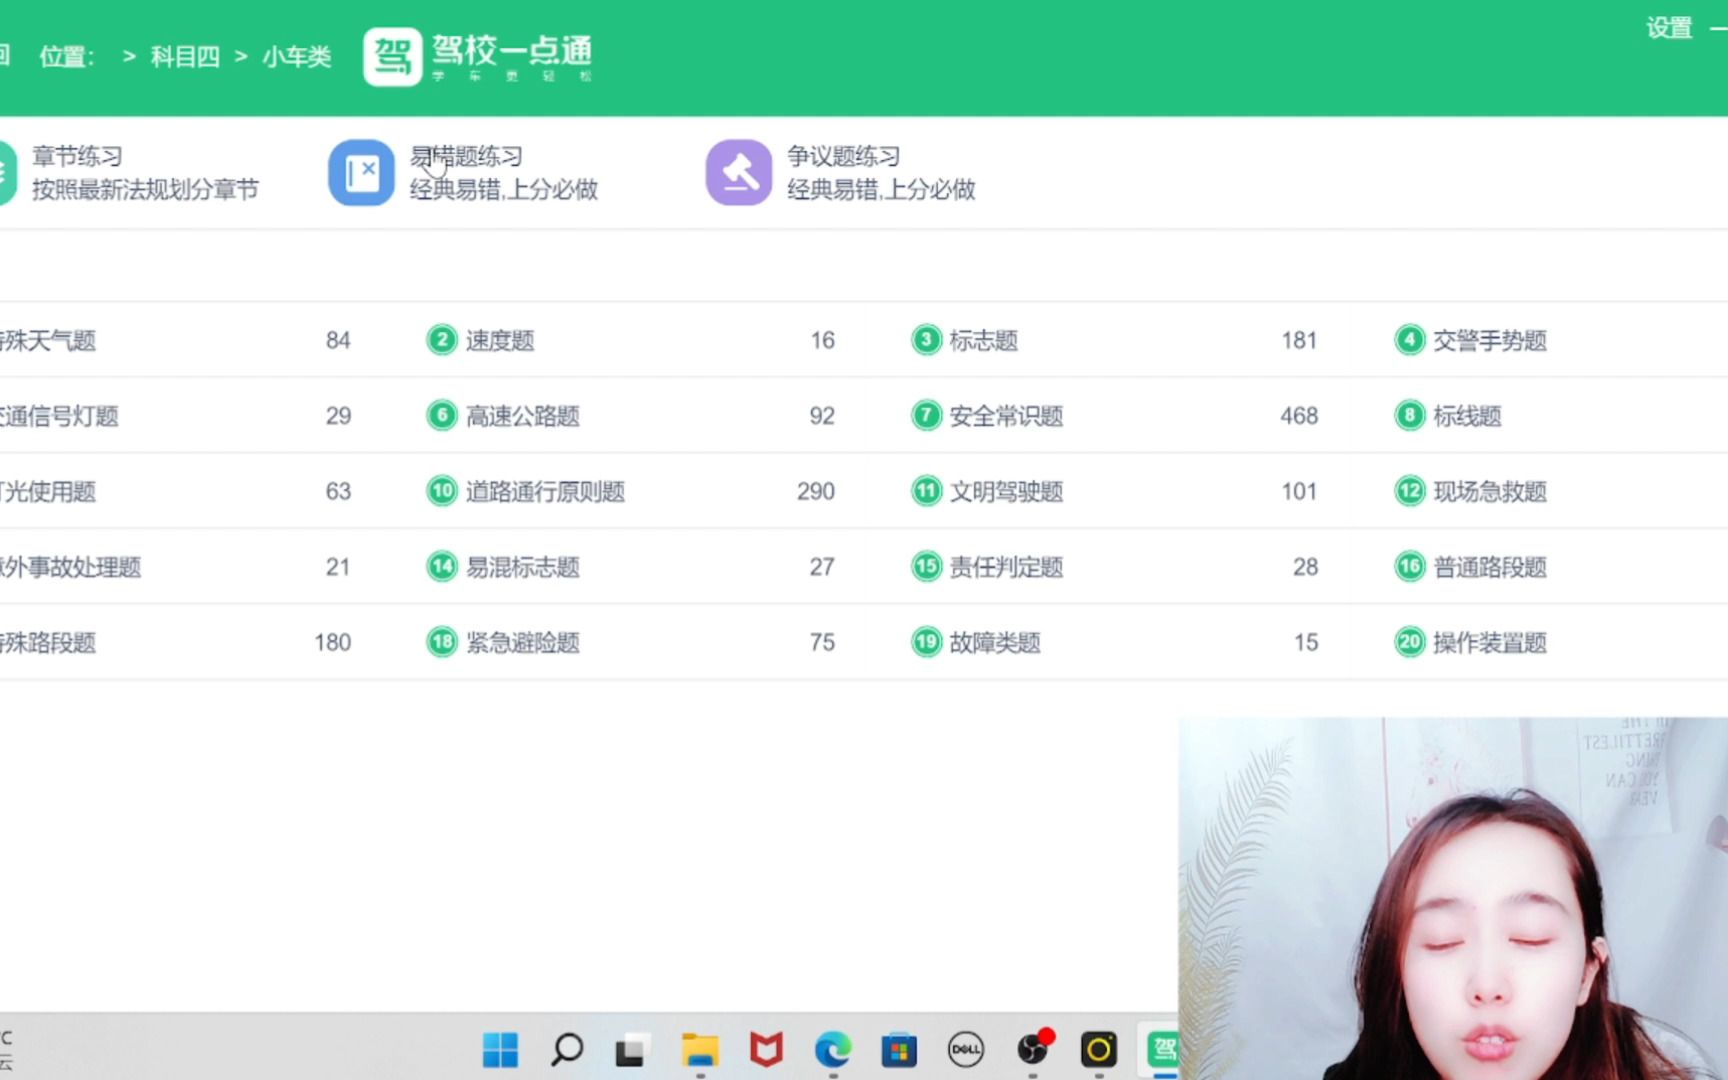Open the 责任判定题 category
This screenshot has width=1728, height=1080.
click(x=1007, y=567)
